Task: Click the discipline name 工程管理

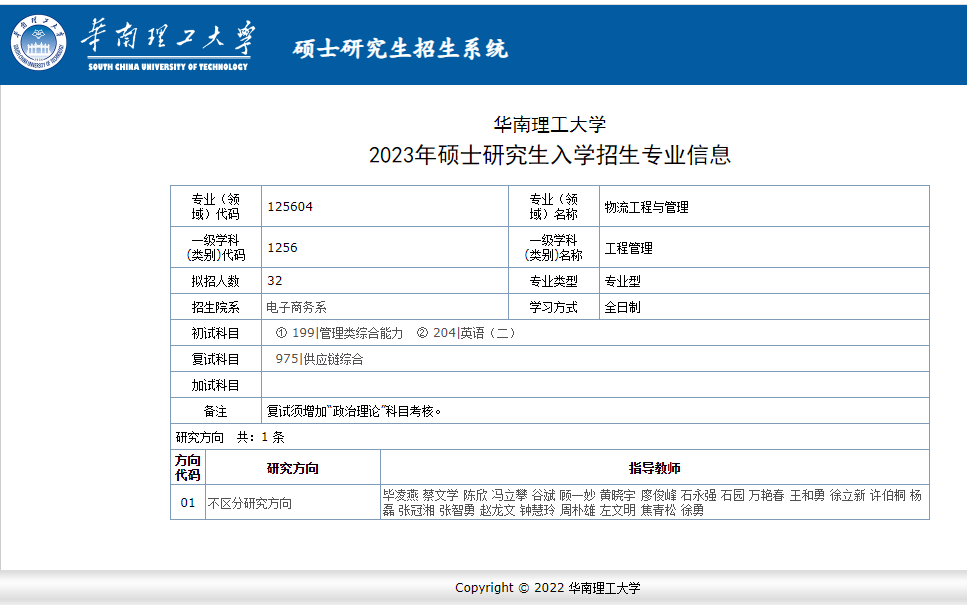Action: pyautogui.click(x=628, y=248)
